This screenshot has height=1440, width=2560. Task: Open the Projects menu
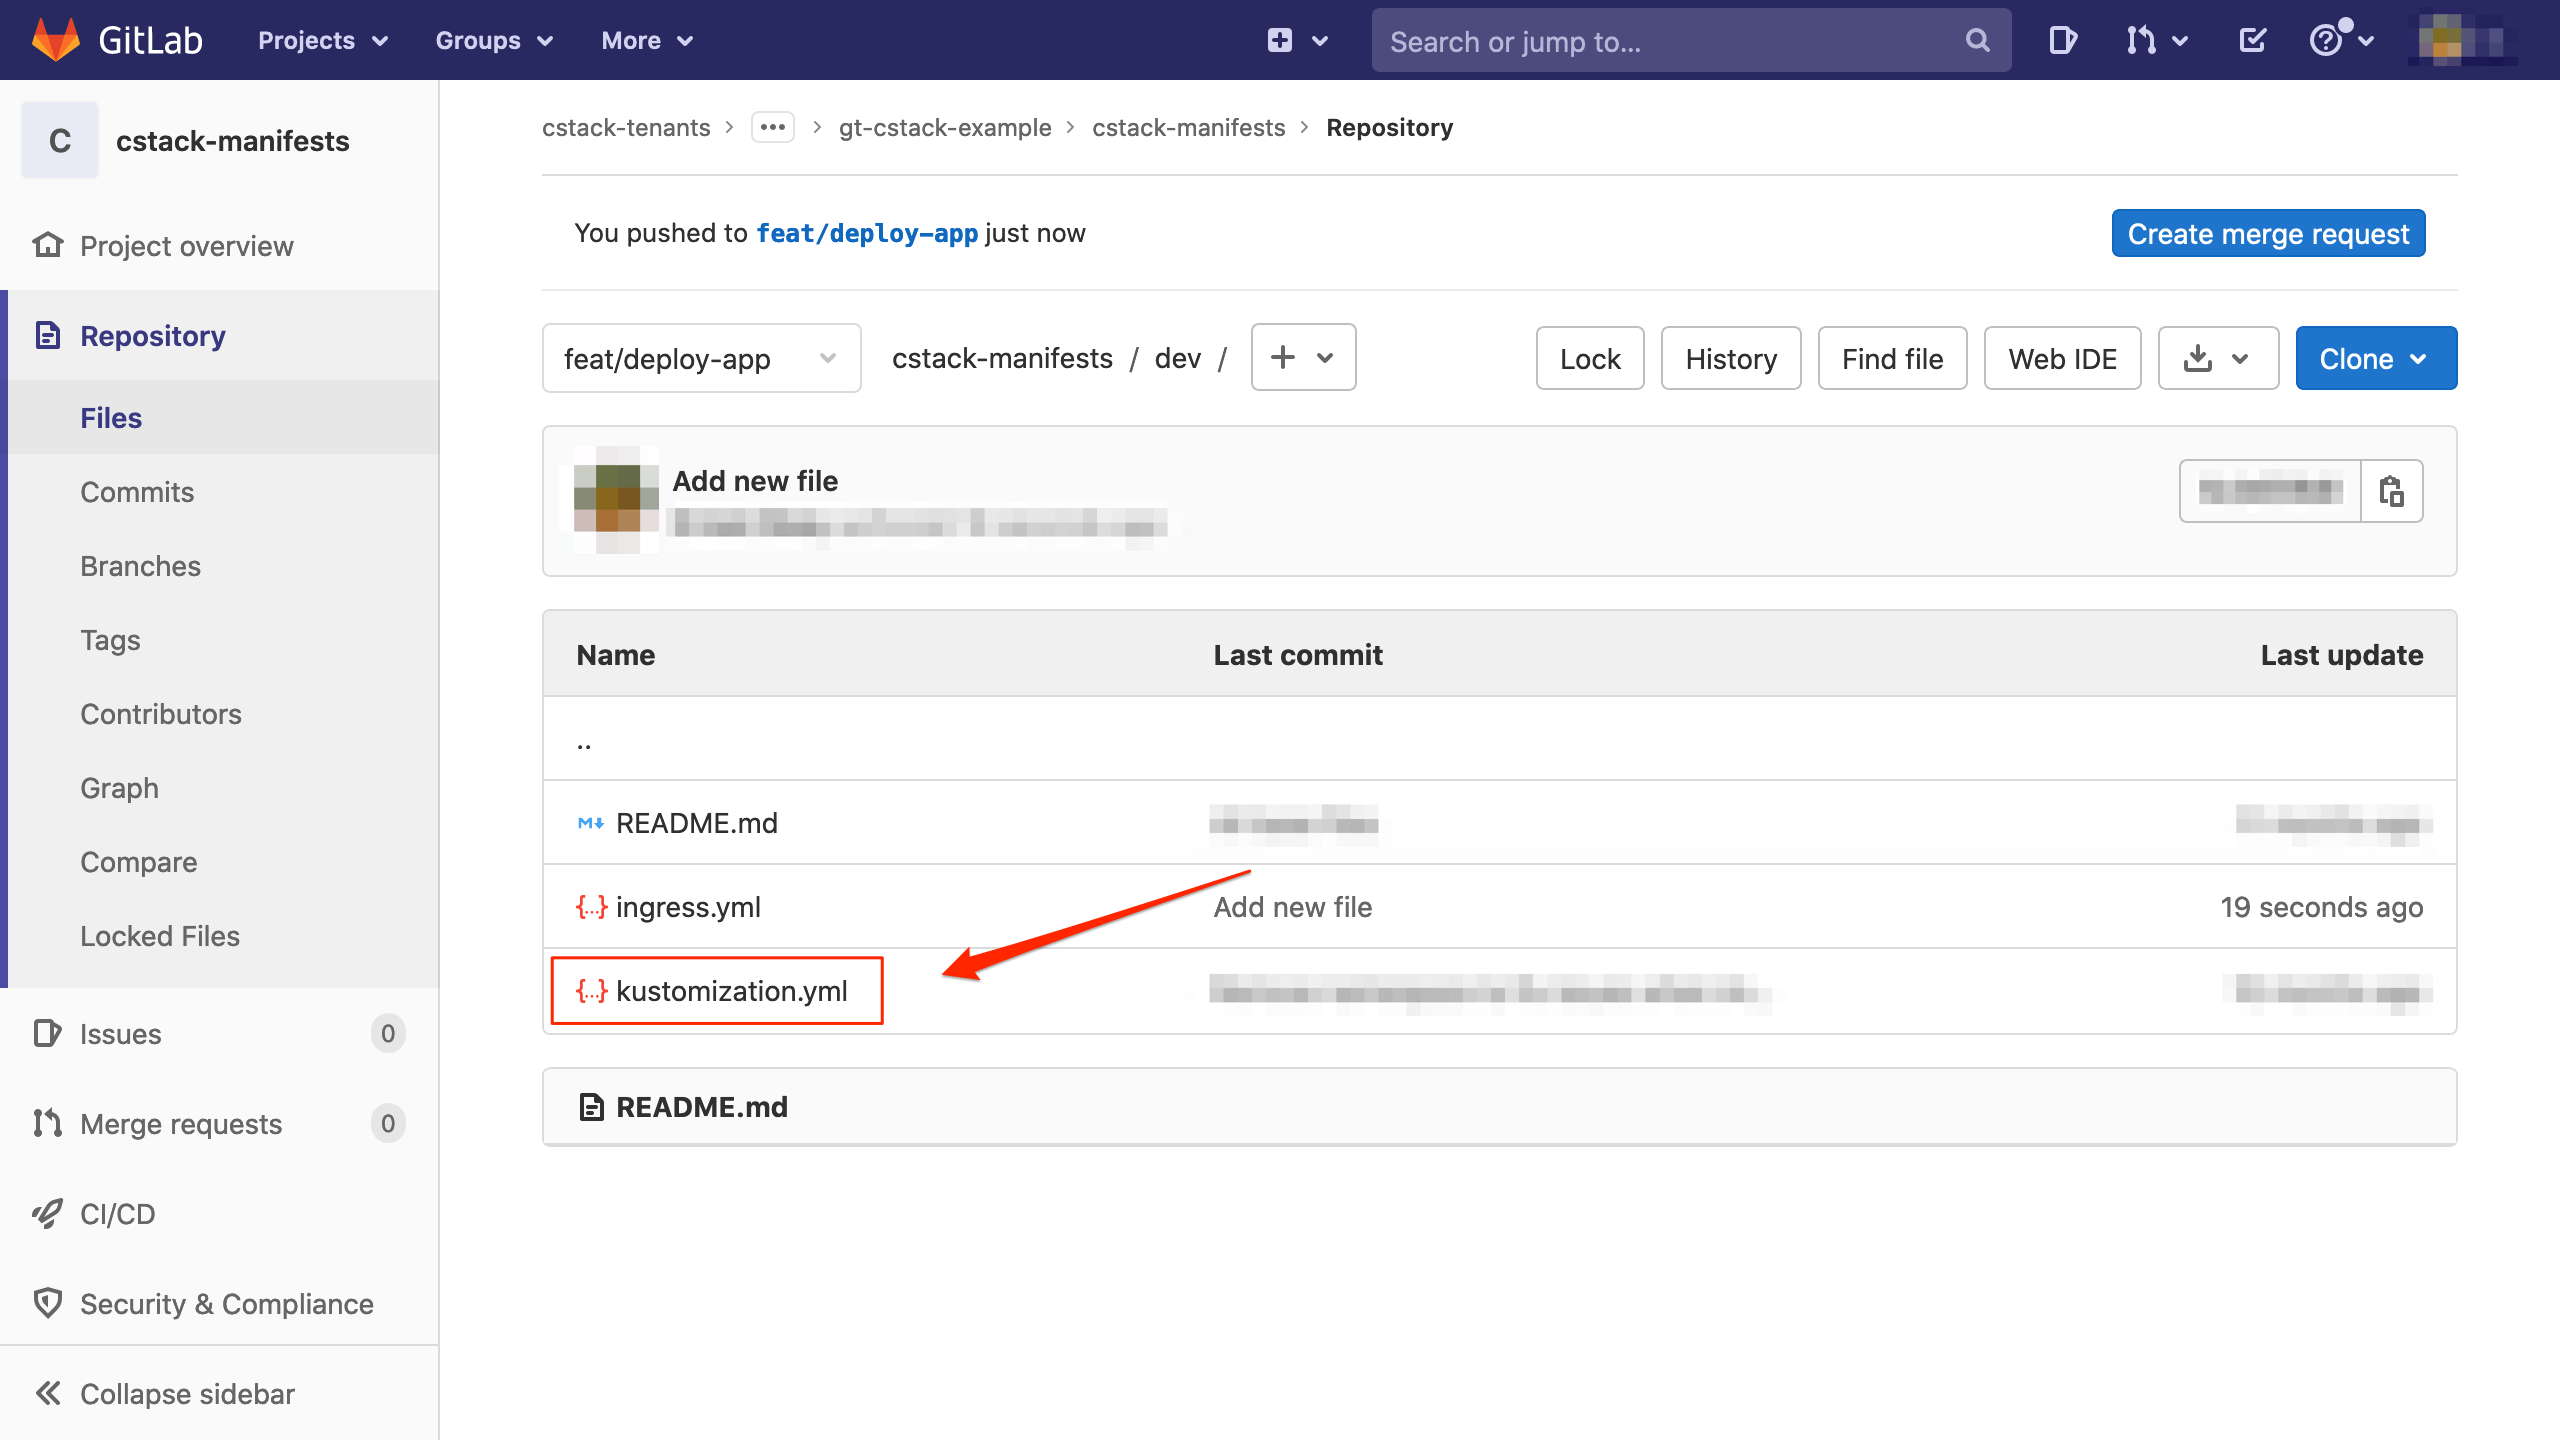tap(321, 40)
